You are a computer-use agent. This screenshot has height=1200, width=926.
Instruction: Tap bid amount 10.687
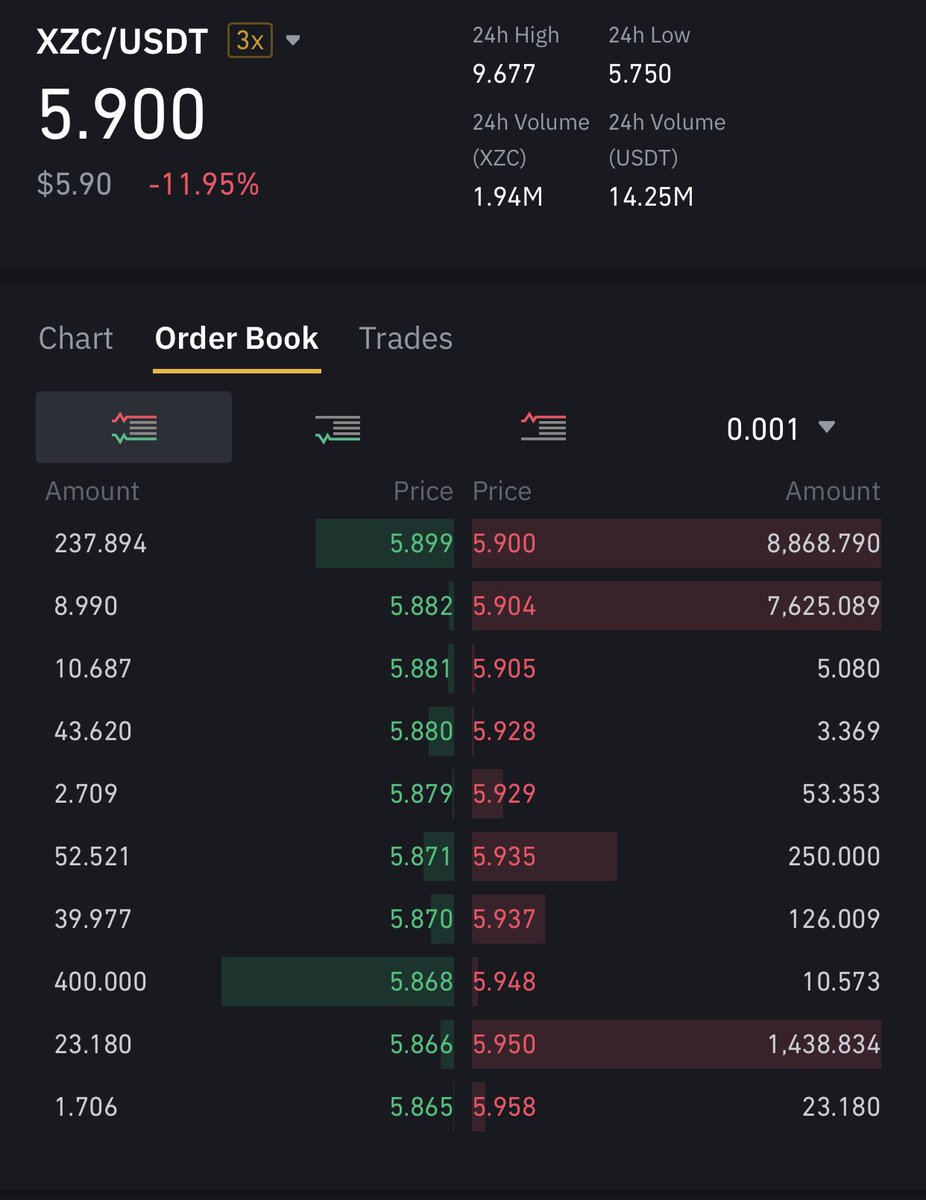coord(93,669)
